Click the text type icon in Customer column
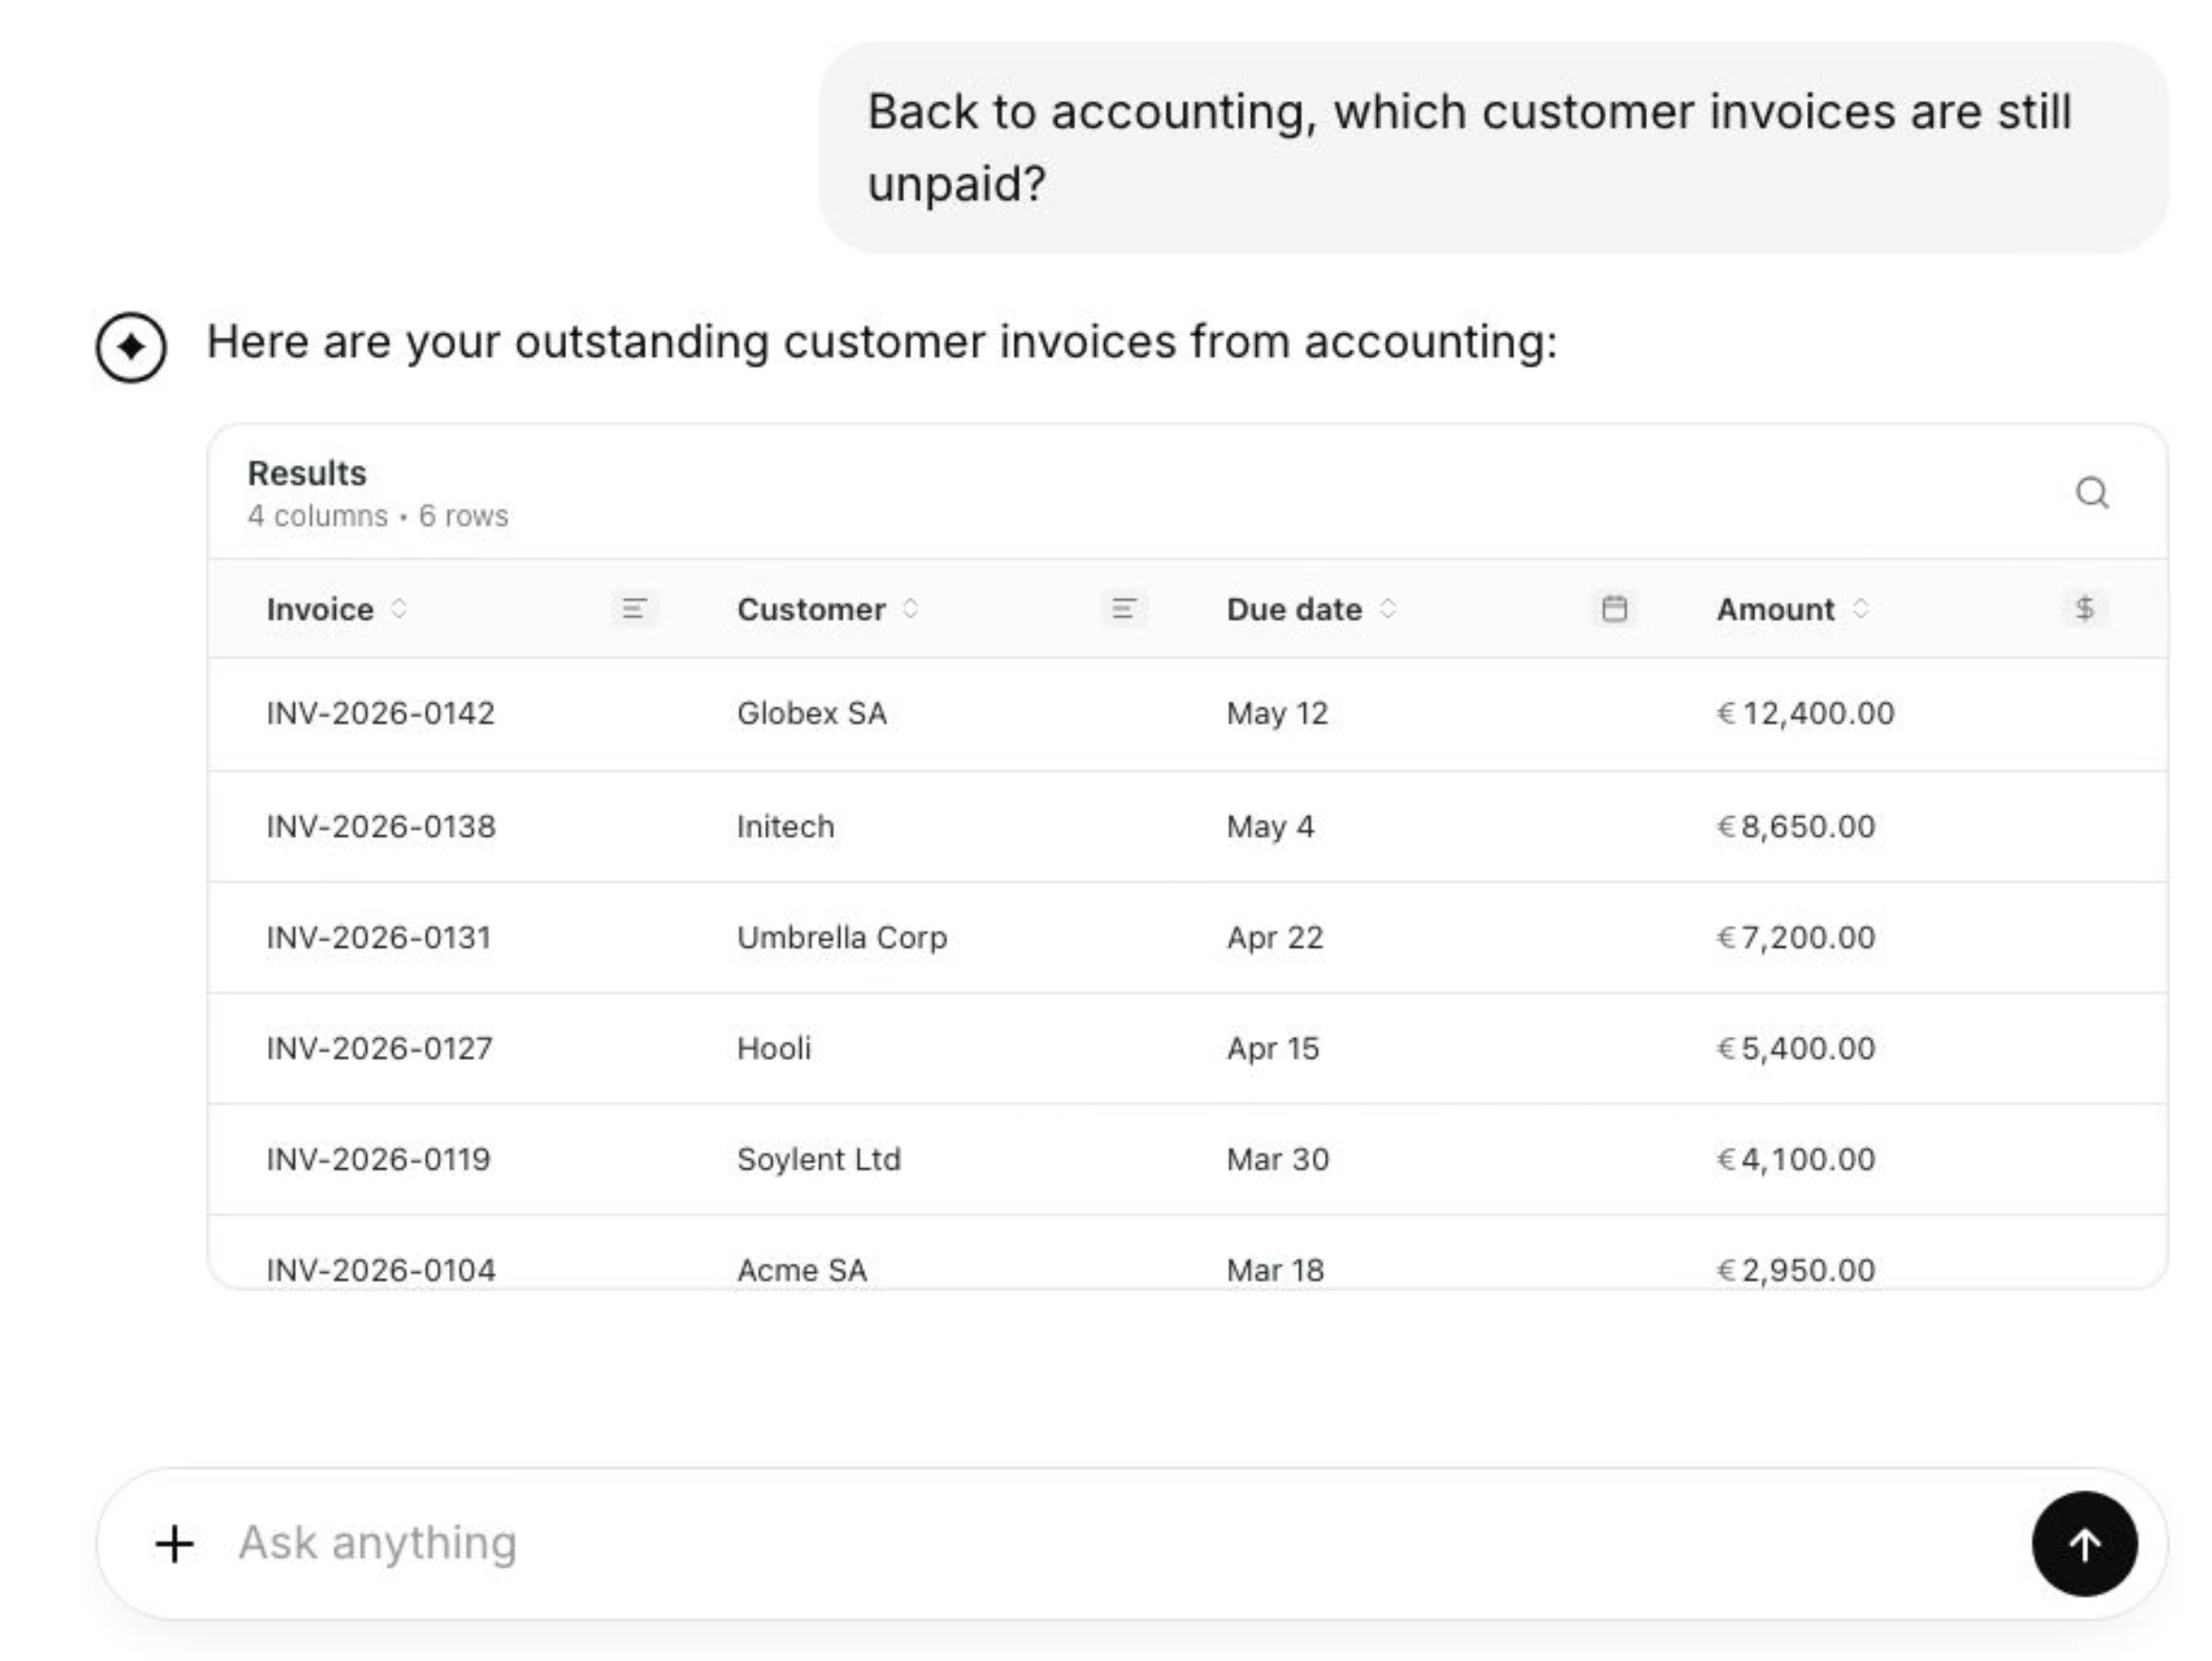 [1124, 608]
